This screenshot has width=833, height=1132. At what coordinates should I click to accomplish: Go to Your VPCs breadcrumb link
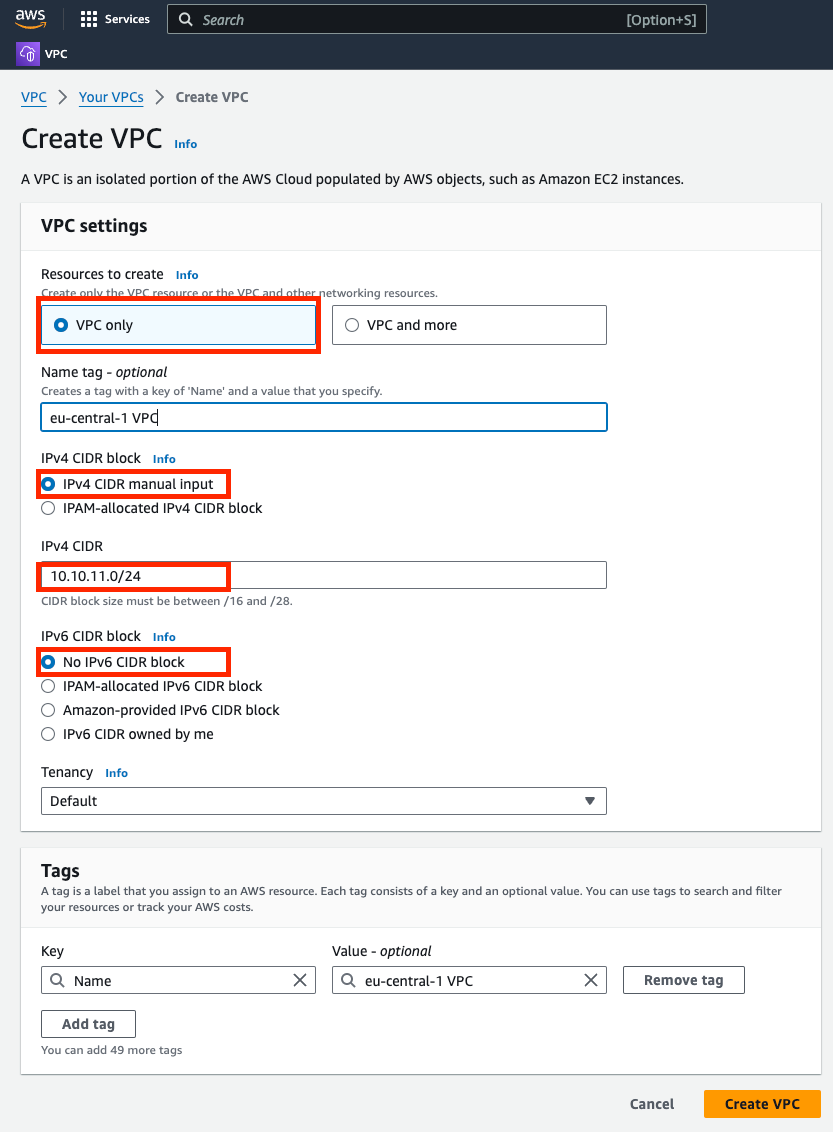[x=110, y=97]
